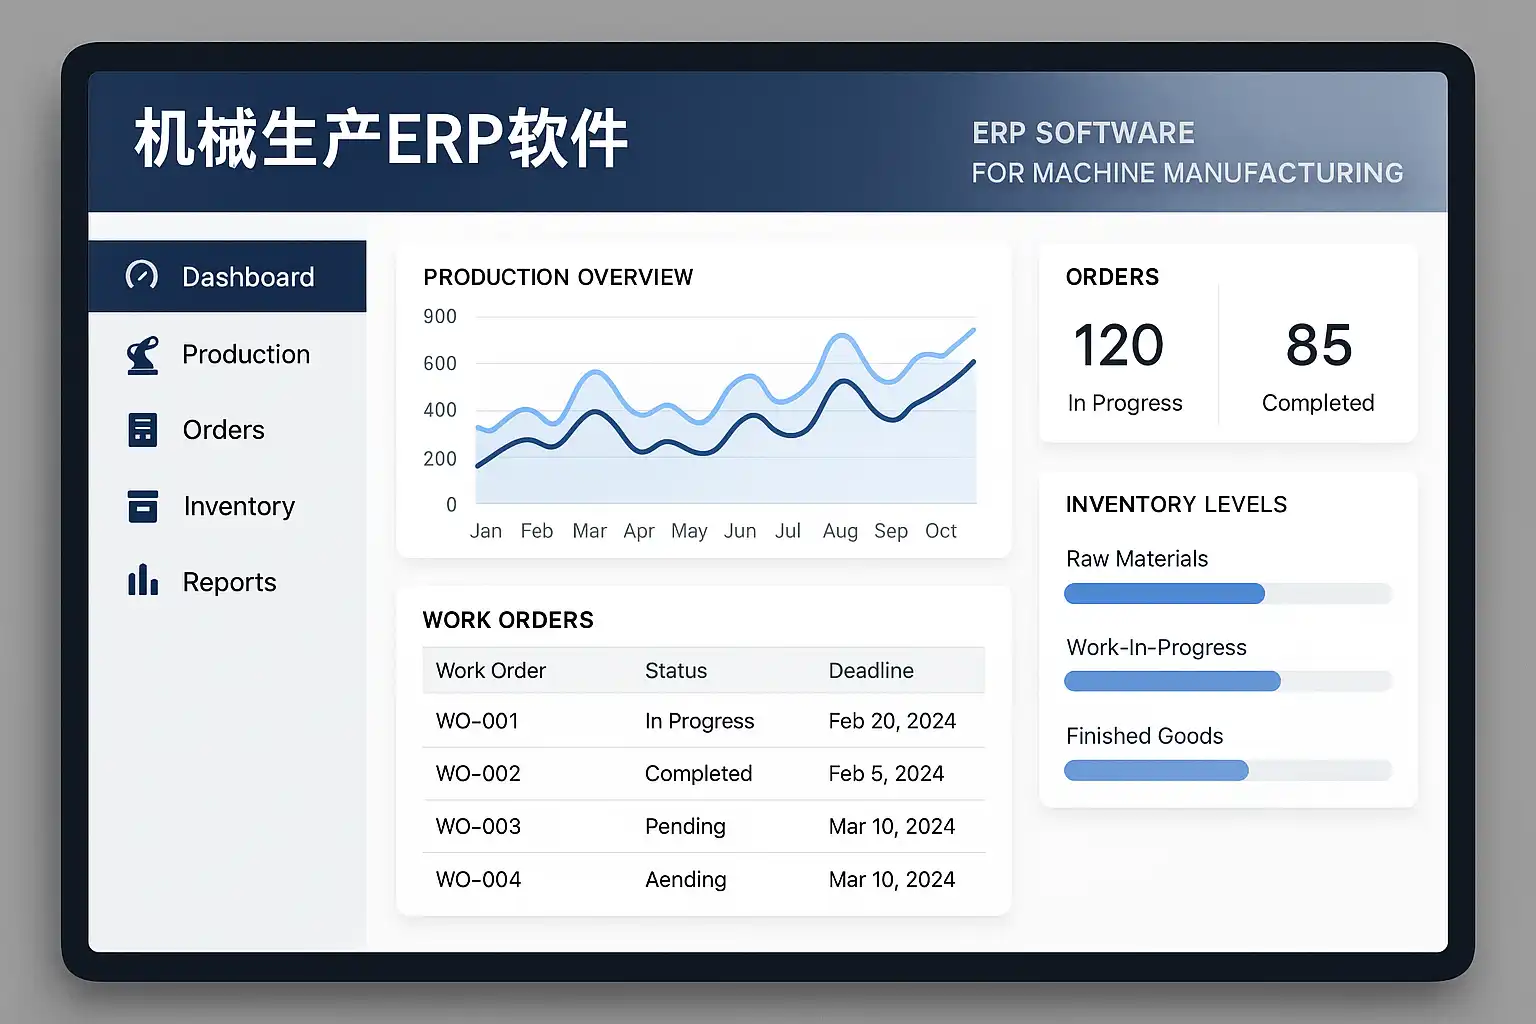Click the Feb 5, 2024 deadline
1536x1024 pixels.
886,773
